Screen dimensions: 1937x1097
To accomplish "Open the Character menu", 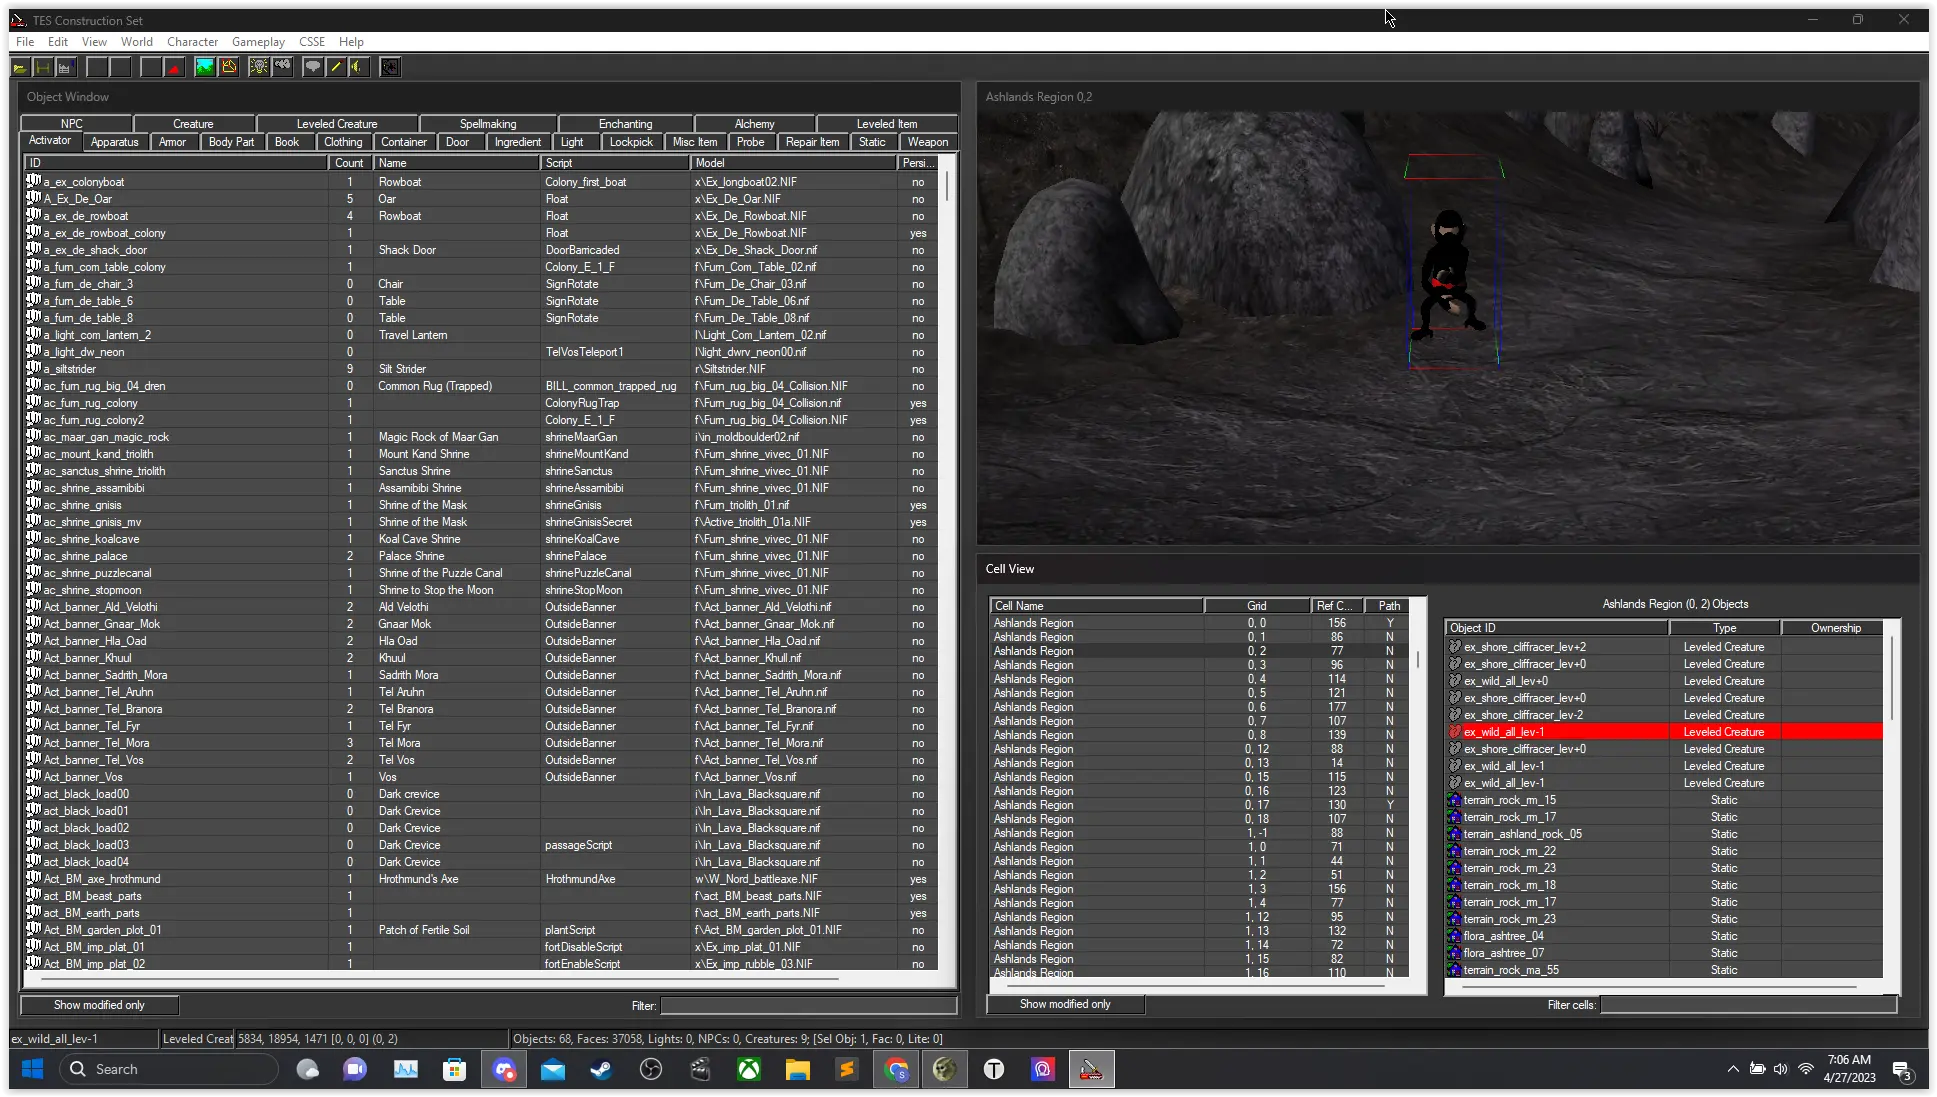I will pos(192,42).
